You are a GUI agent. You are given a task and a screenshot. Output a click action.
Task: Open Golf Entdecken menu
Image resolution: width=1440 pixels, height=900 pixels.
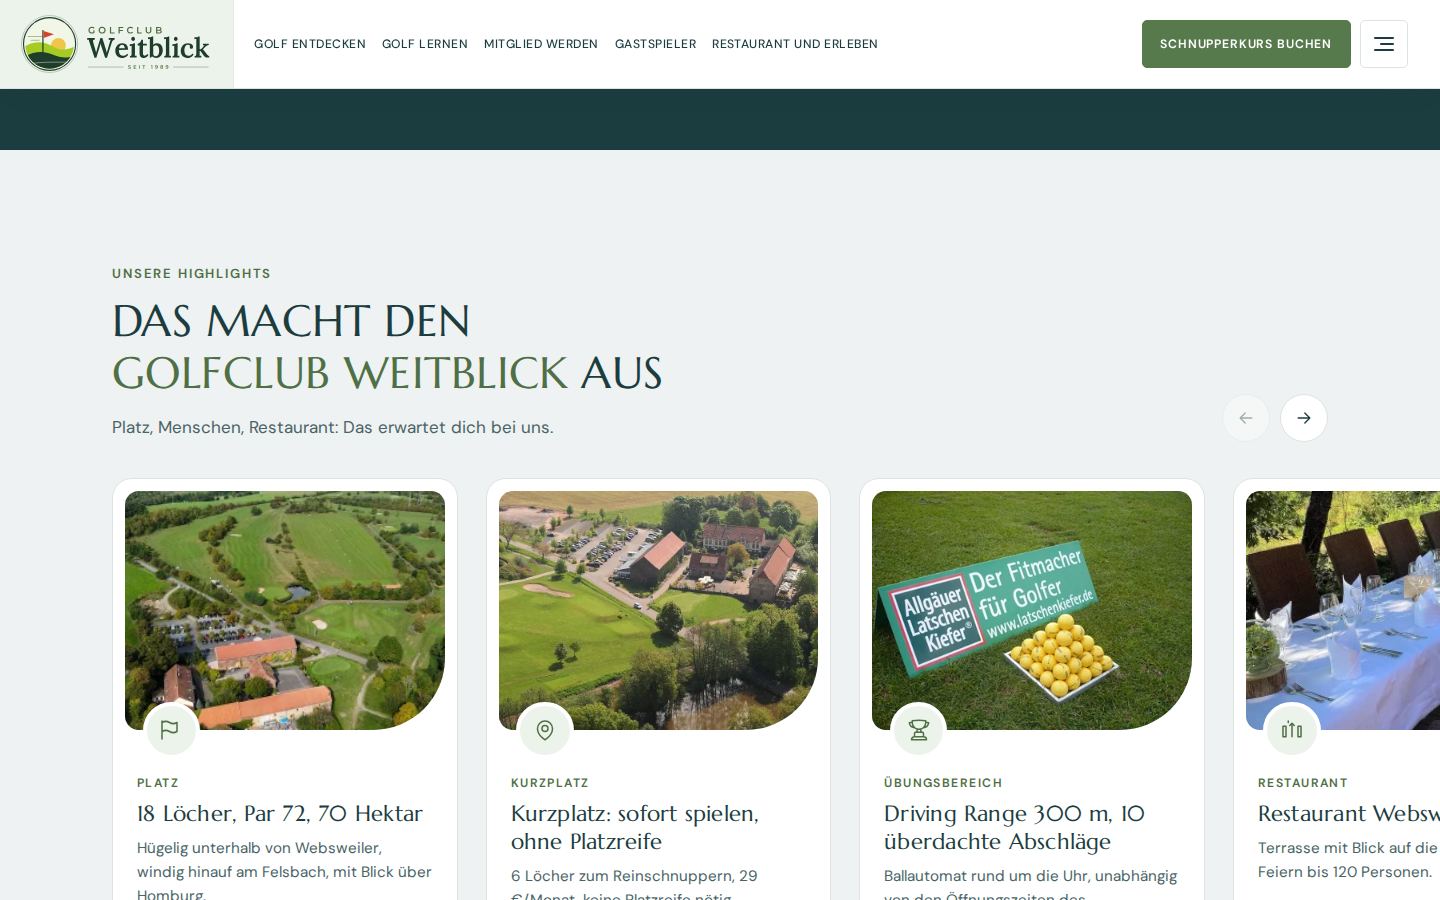pos(310,44)
